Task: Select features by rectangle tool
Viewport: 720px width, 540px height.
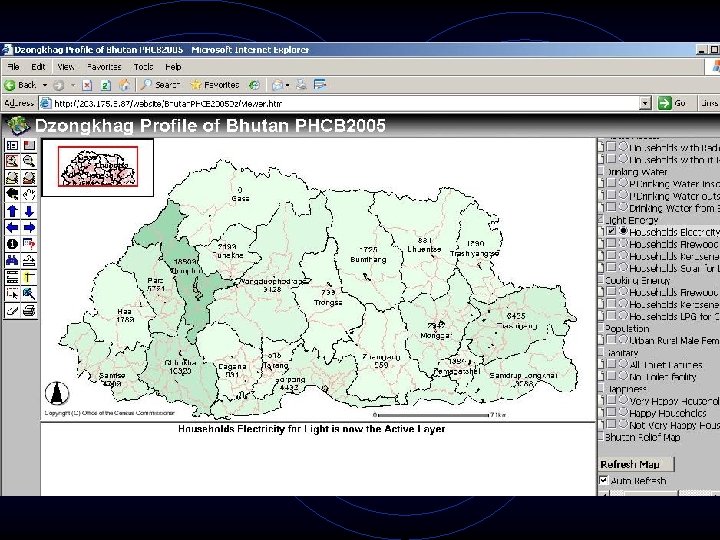Action: (x=12, y=294)
